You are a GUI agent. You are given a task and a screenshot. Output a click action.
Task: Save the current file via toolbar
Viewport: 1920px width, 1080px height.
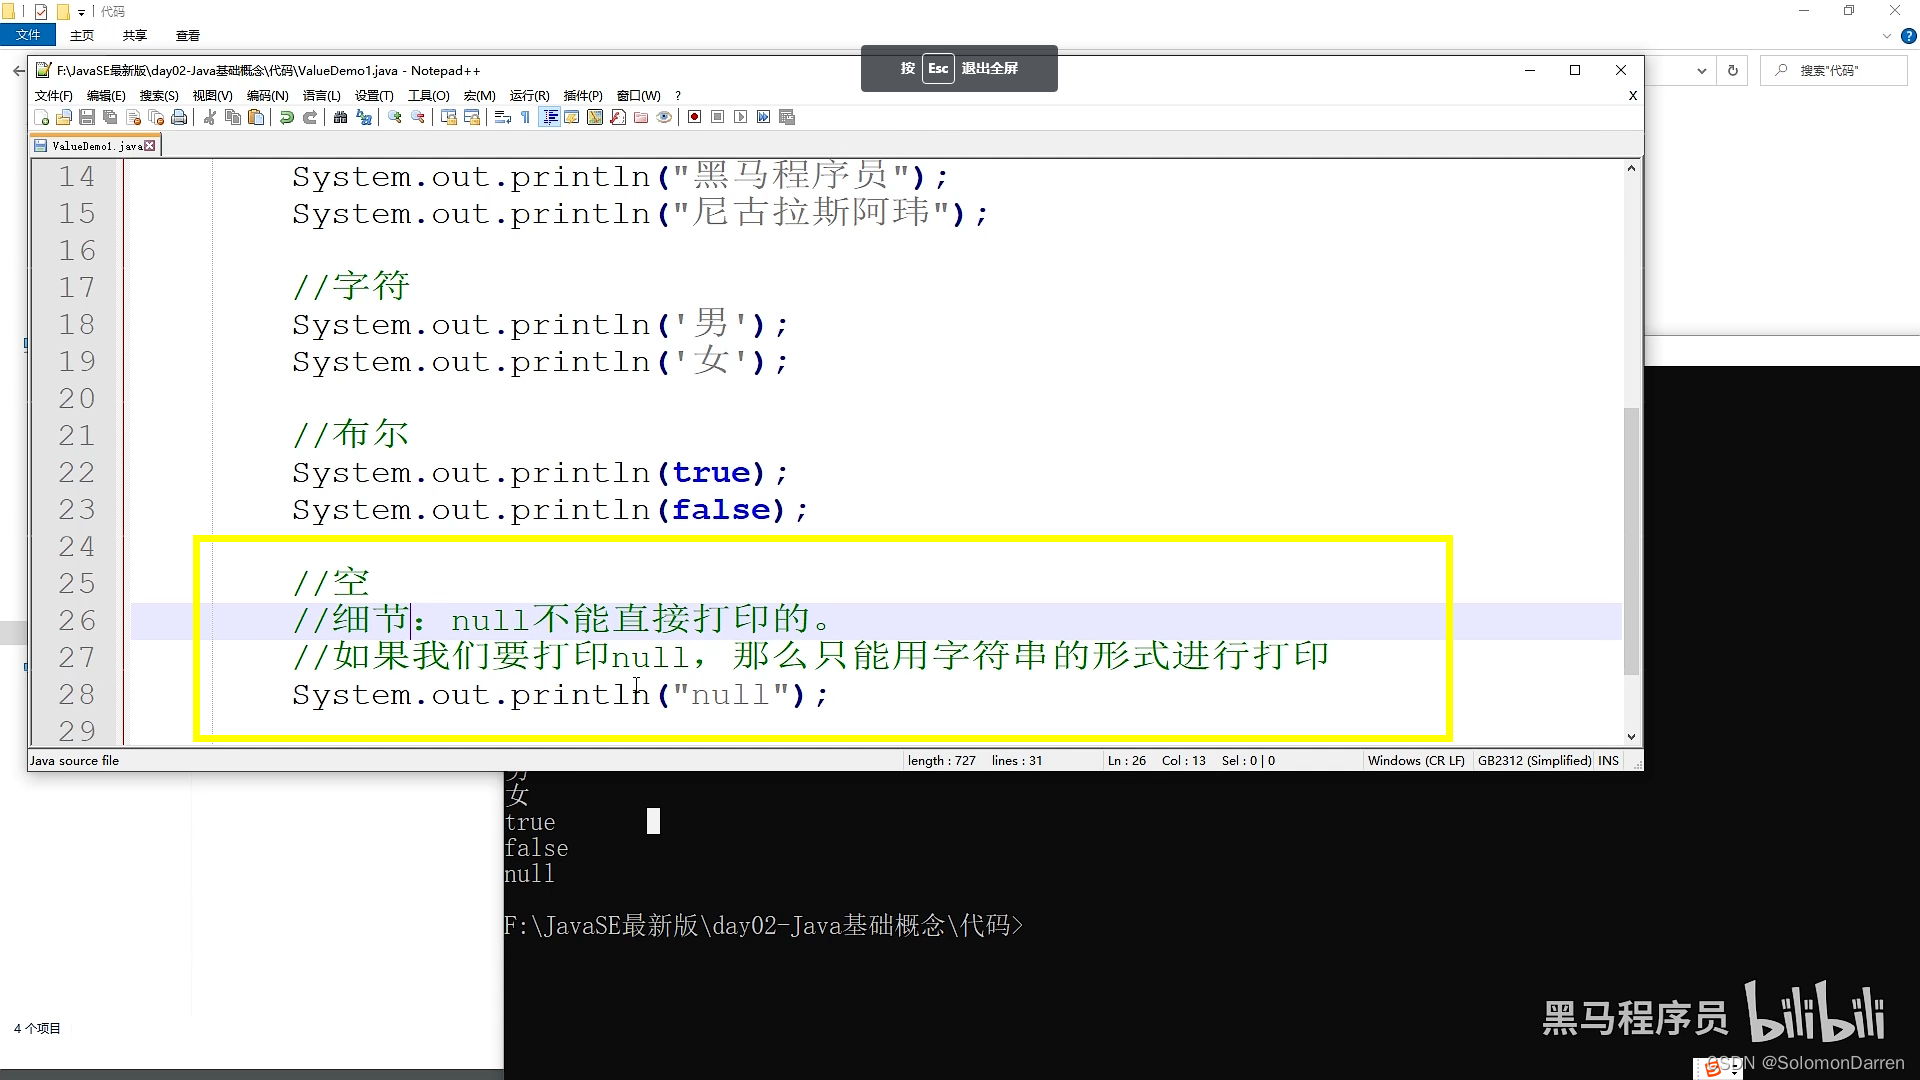(x=87, y=117)
